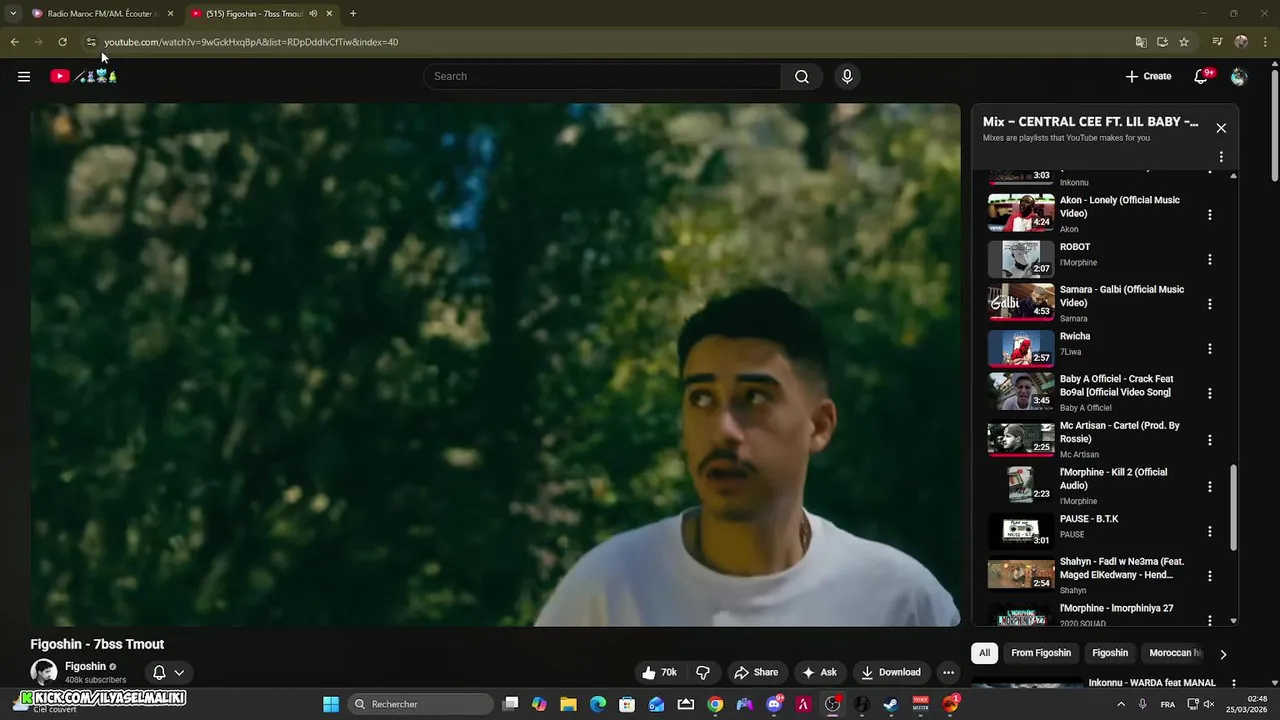The image size is (1280, 720).
Task: Go back with browser back arrow
Action: 14,42
